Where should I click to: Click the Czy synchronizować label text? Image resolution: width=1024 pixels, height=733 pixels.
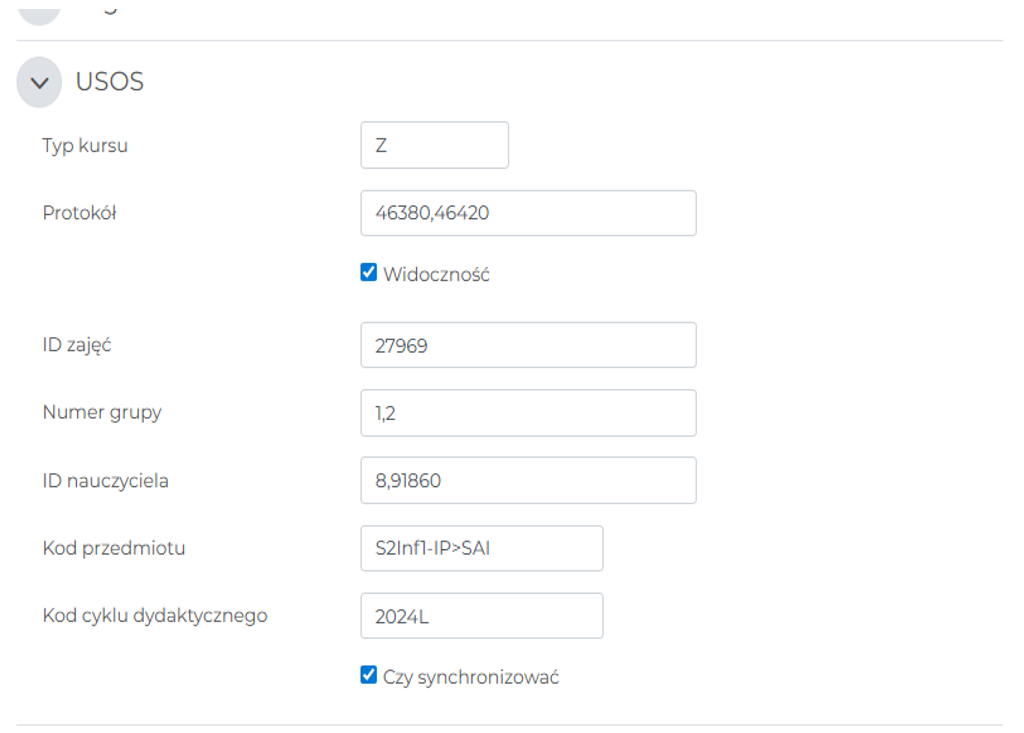pos(470,677)
